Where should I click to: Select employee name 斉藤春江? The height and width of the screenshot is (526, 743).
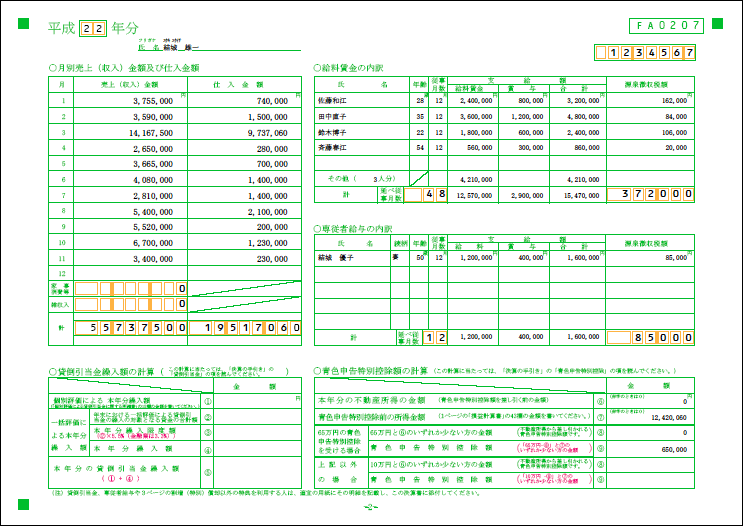click(332, 148)
